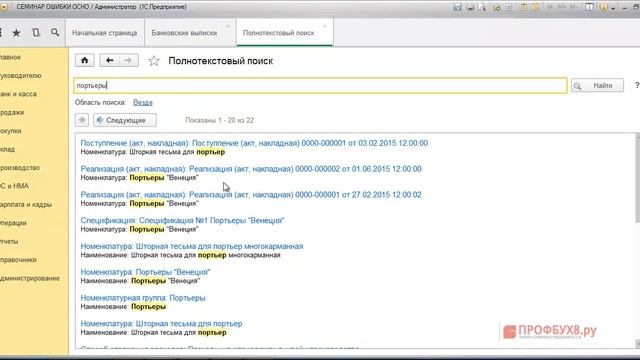Click the Везде search area link

[x=142, y=102]
